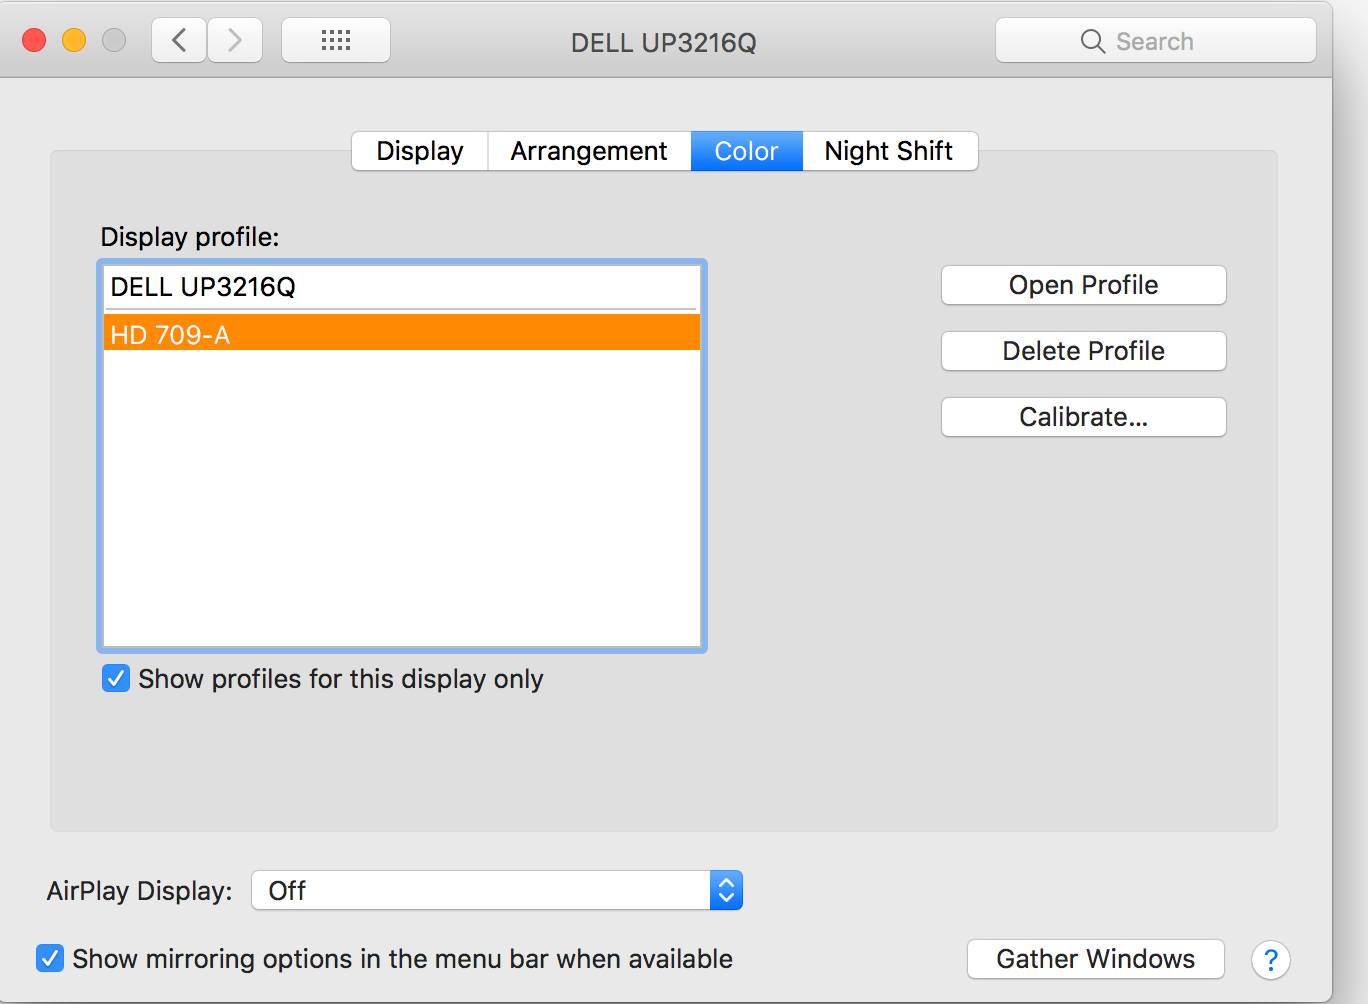Click the yellow minimize window button
The image size is (1368, 1004).
click(74, 41)
